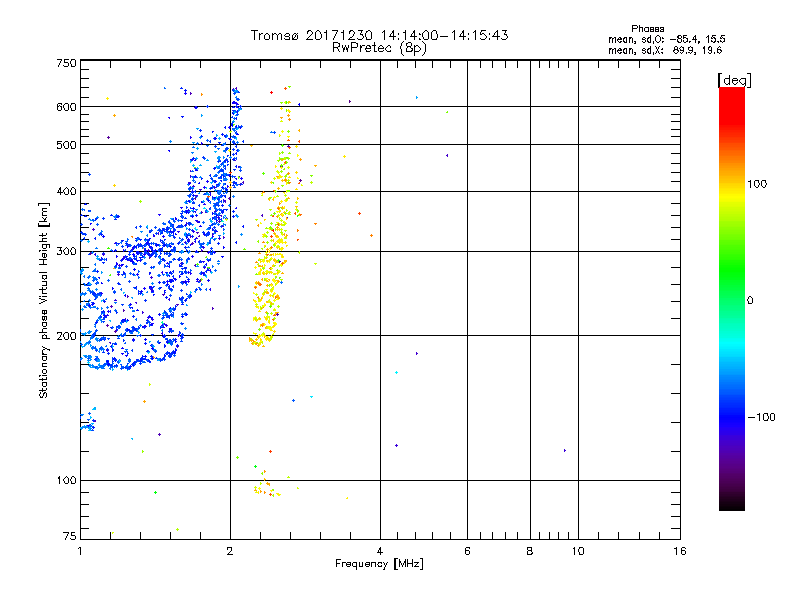The height and width of the screenshot is (600, 800).
Task: Click the x-axis tick label '10'
Action: [x=578, y=551]
